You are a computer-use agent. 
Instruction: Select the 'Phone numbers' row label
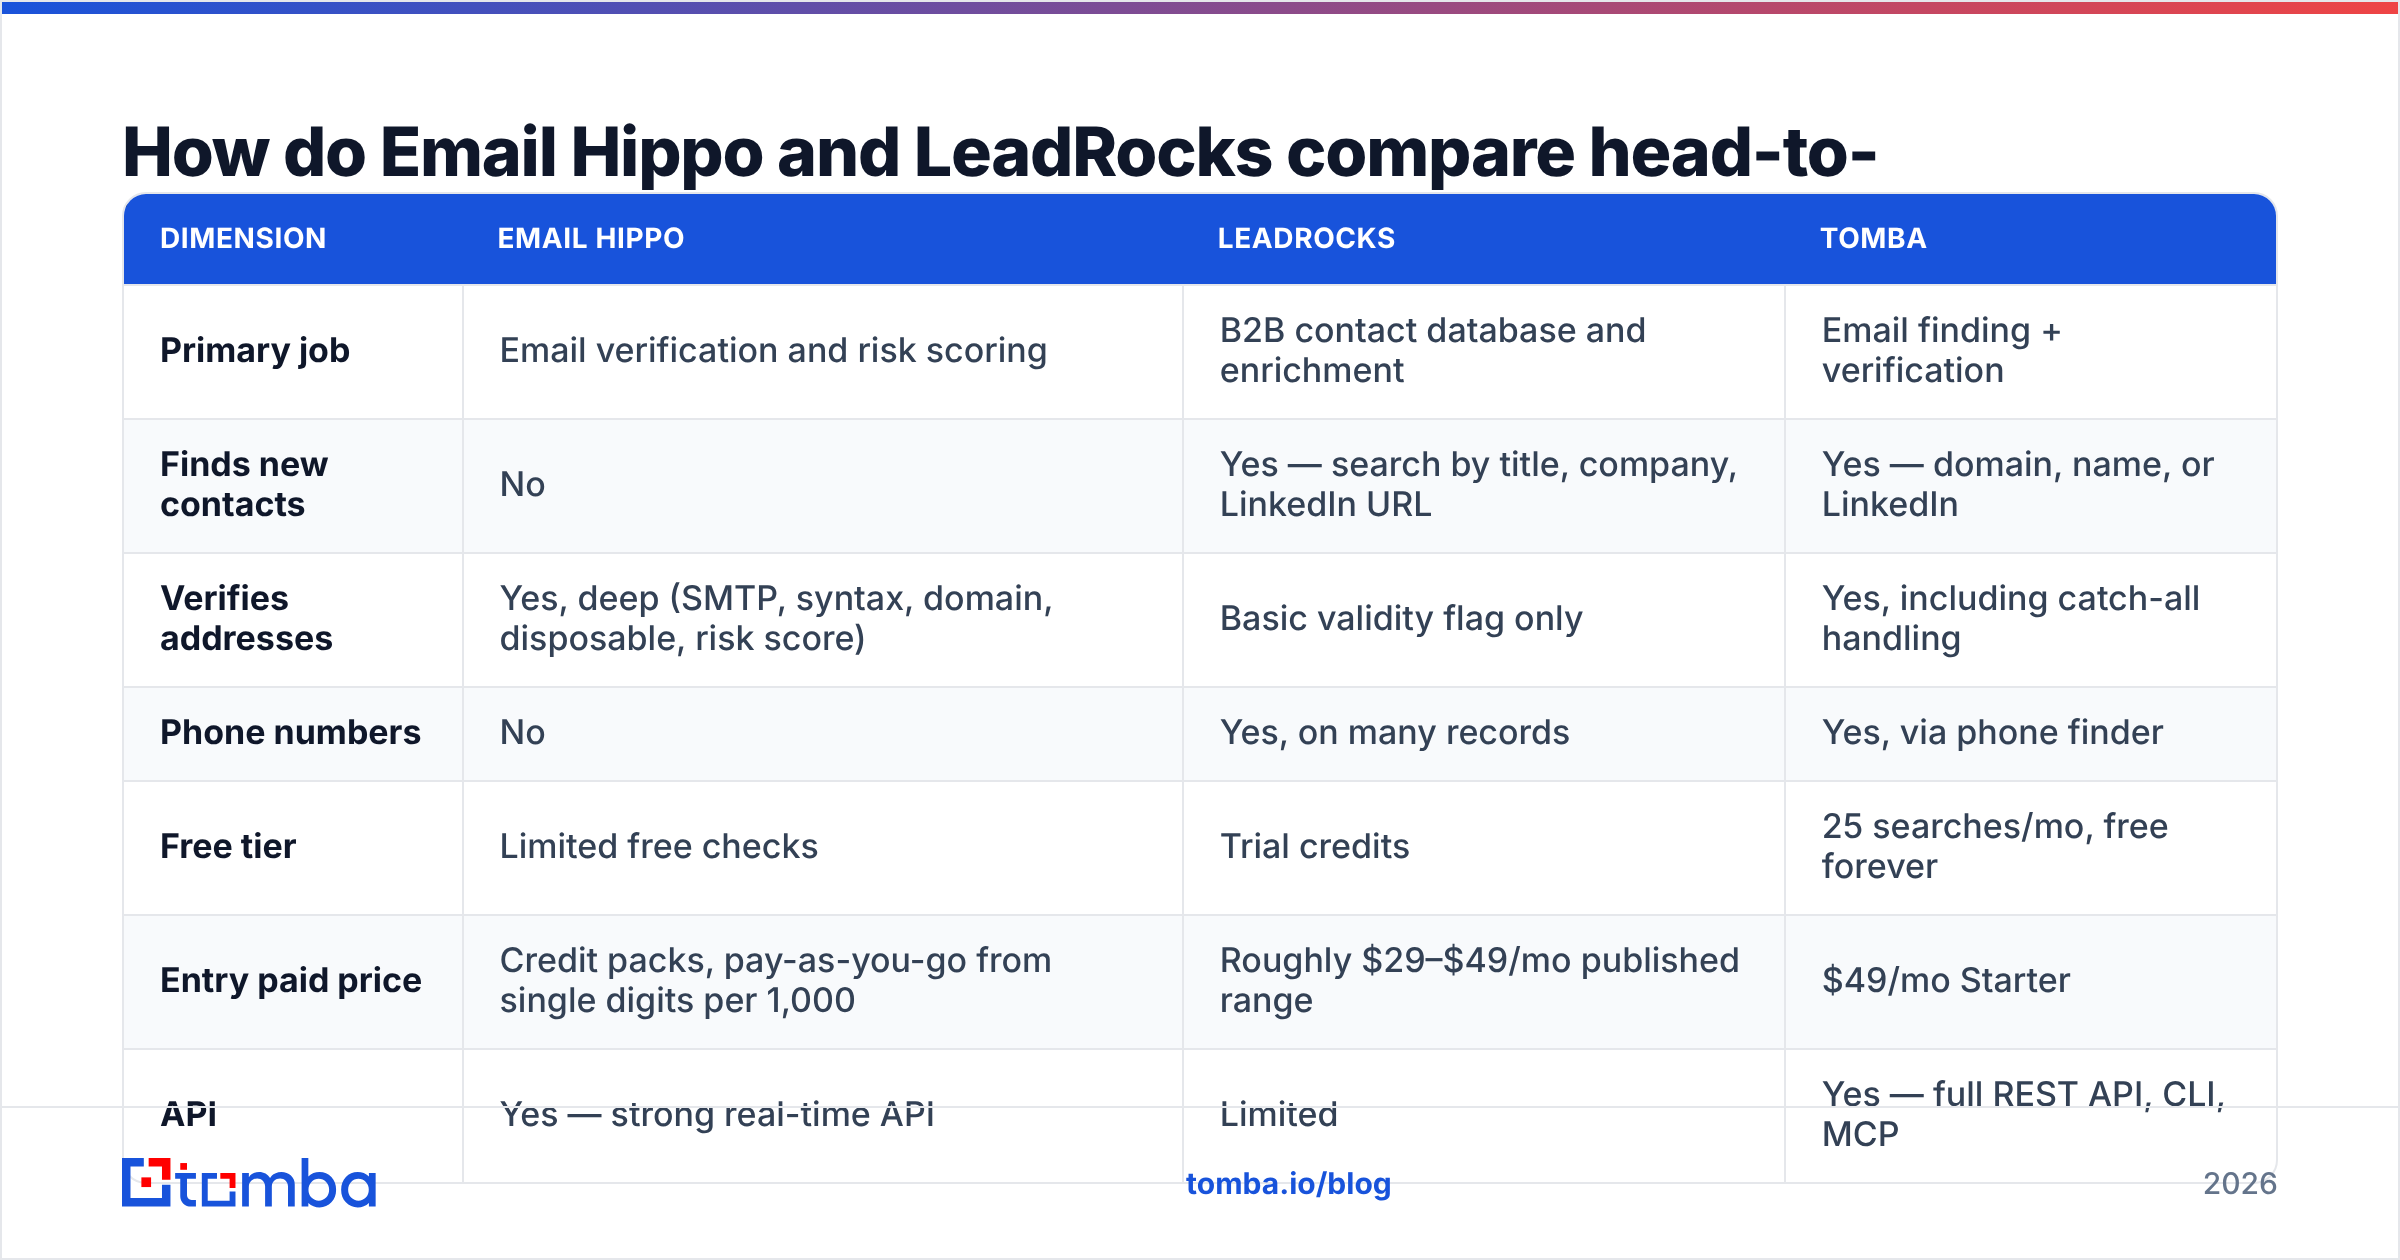click(290, 733)
